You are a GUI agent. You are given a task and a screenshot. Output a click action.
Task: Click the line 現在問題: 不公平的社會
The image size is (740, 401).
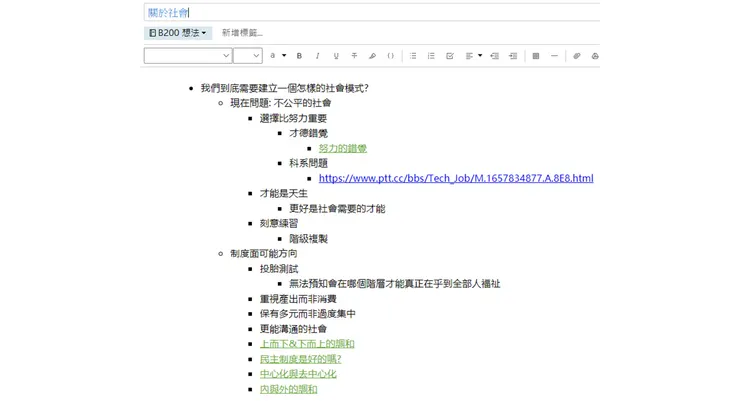pos(280,103)
